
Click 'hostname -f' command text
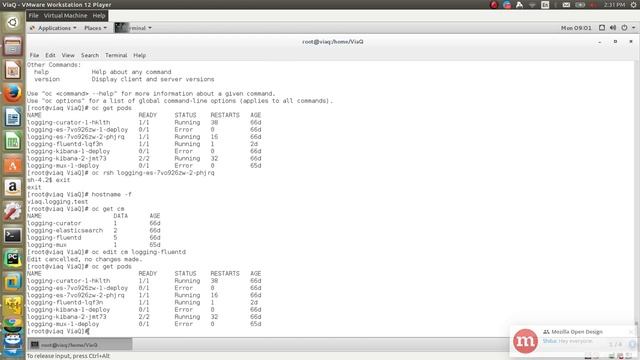tap(111, 194)
